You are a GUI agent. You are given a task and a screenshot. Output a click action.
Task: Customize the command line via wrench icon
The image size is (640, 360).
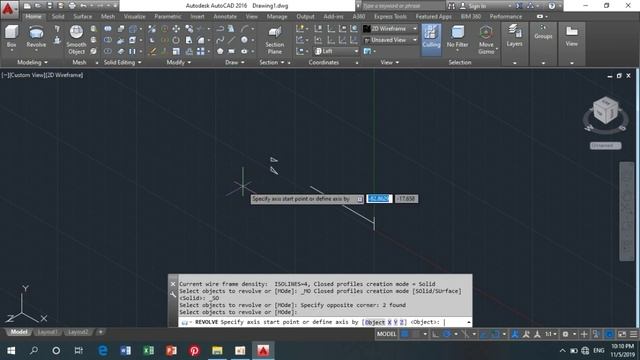click(173, 294)
